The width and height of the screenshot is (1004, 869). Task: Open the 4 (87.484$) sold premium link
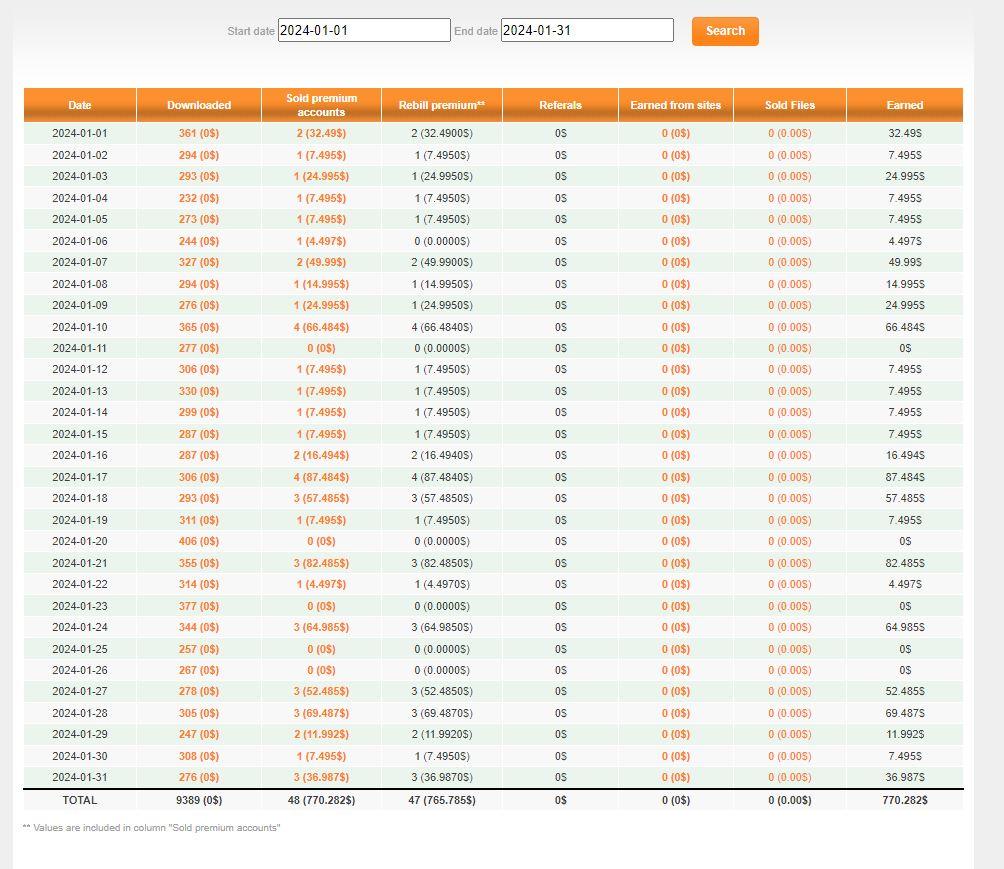coord(321,477)
